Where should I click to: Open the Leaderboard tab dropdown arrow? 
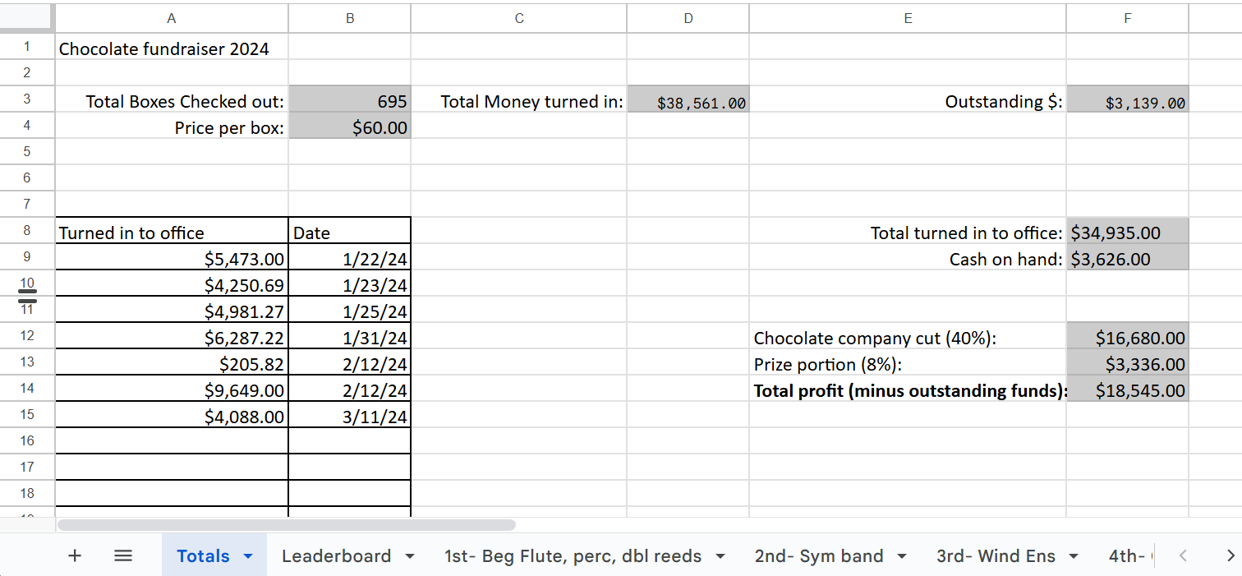pos(409,555)
